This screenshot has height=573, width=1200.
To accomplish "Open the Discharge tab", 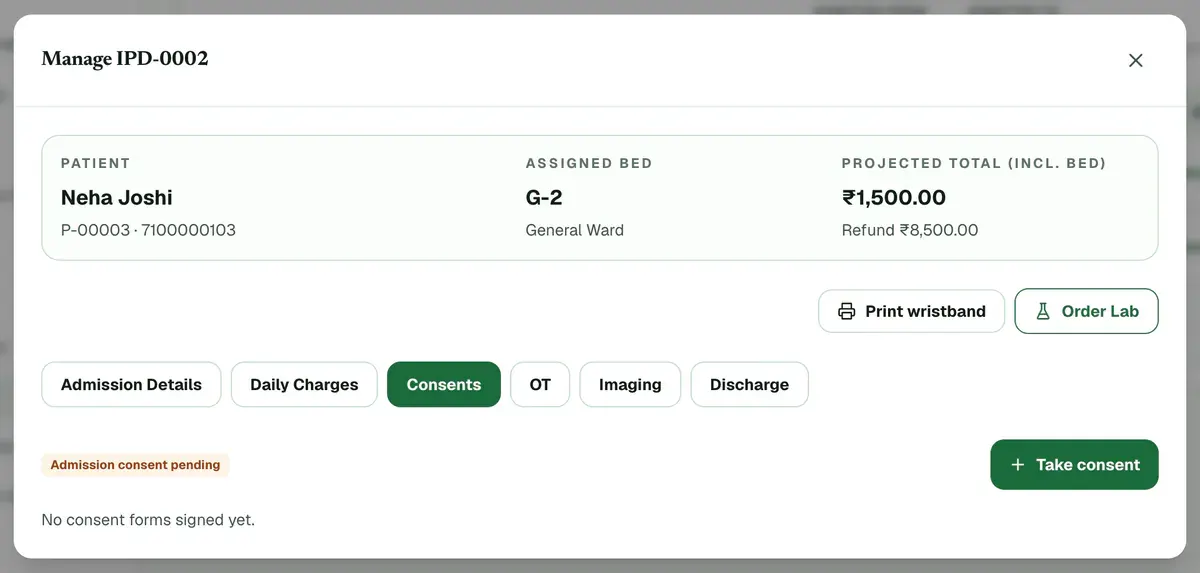I will (749, 385).
